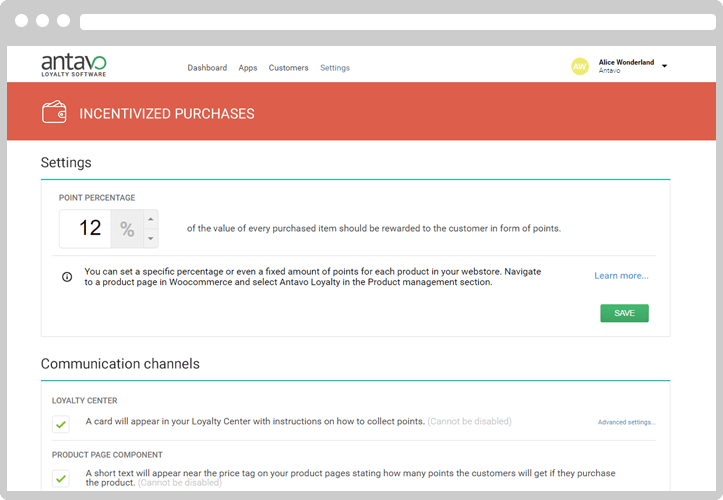
Task: Expand the user menu via Alice Wonderland name
Action: [x=626, y=62]
